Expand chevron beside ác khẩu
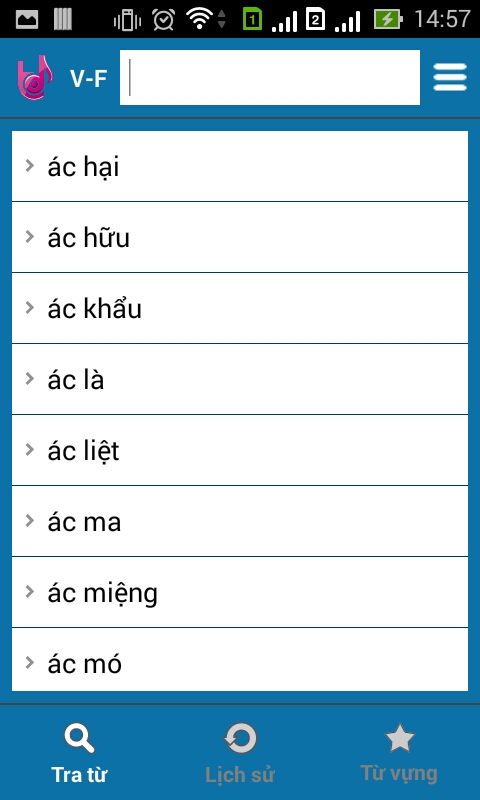 (x=30, y=308)
